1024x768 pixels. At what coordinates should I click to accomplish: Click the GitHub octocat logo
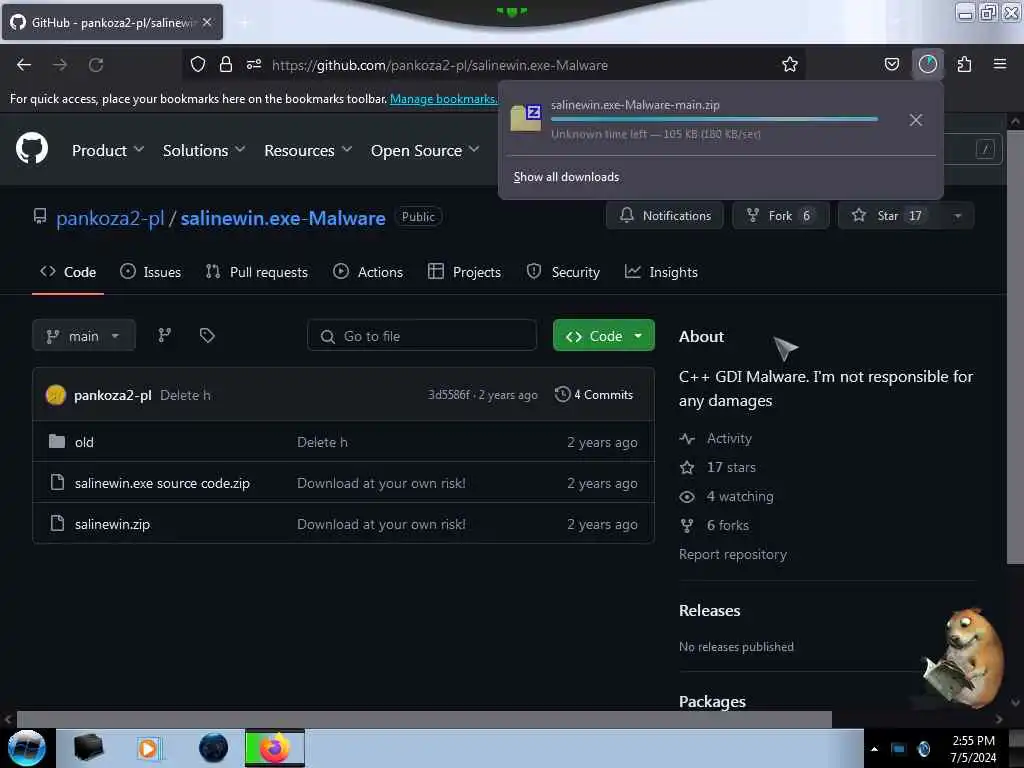point(31,148)
